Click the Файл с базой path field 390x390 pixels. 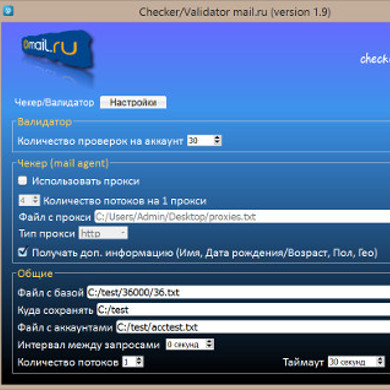[x=238, y=292]
